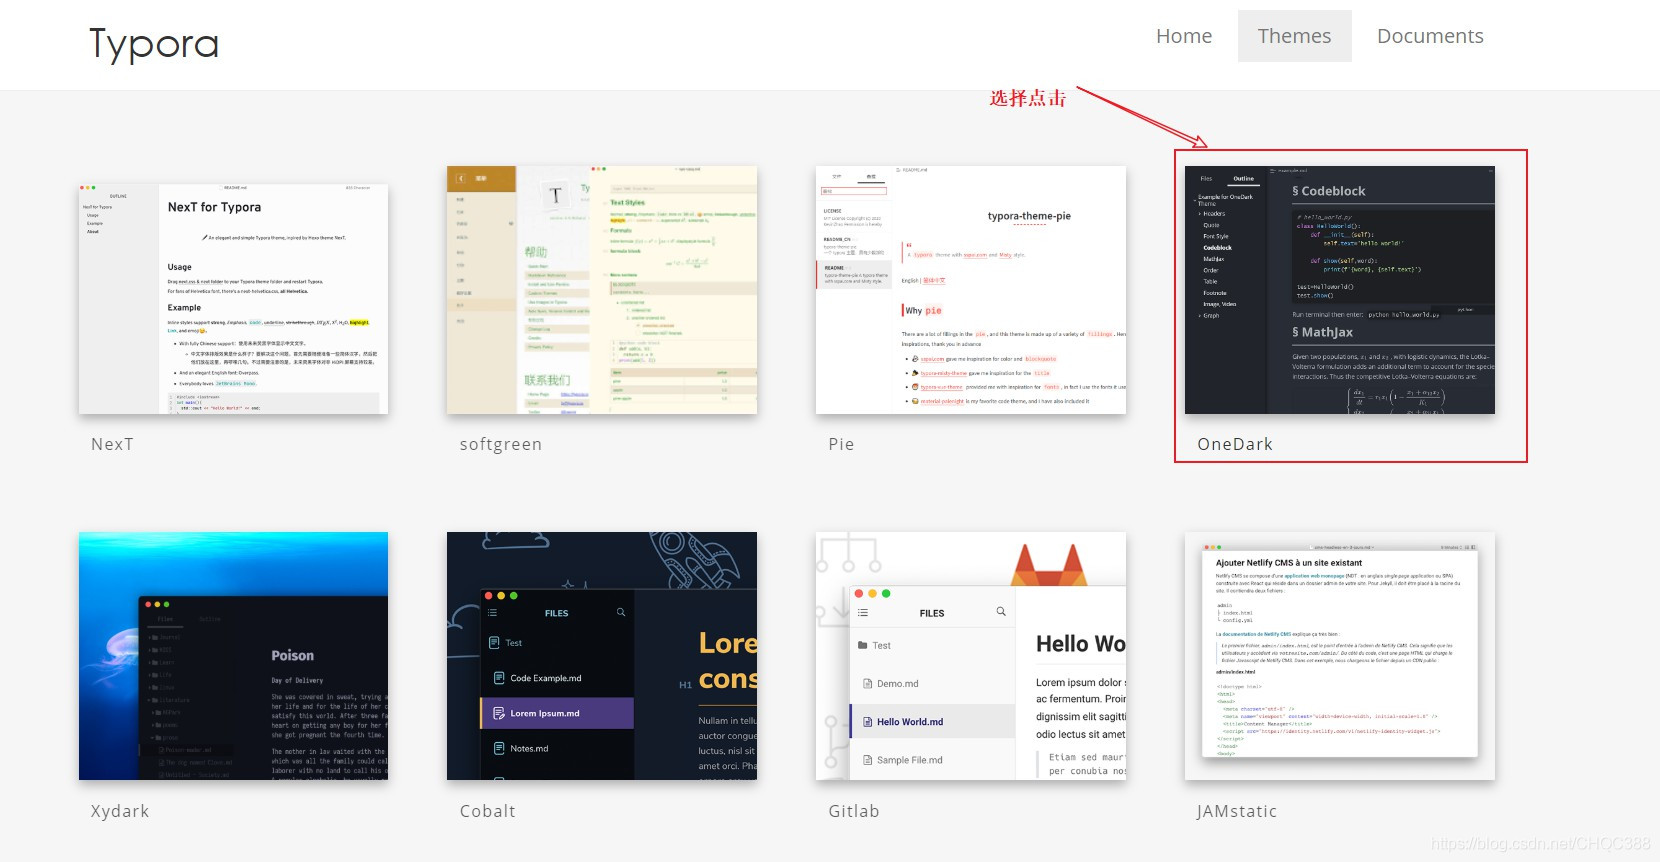Click the NexT theme title
The width and height of the screenshot is (1660, 862).
click(112, 444)
